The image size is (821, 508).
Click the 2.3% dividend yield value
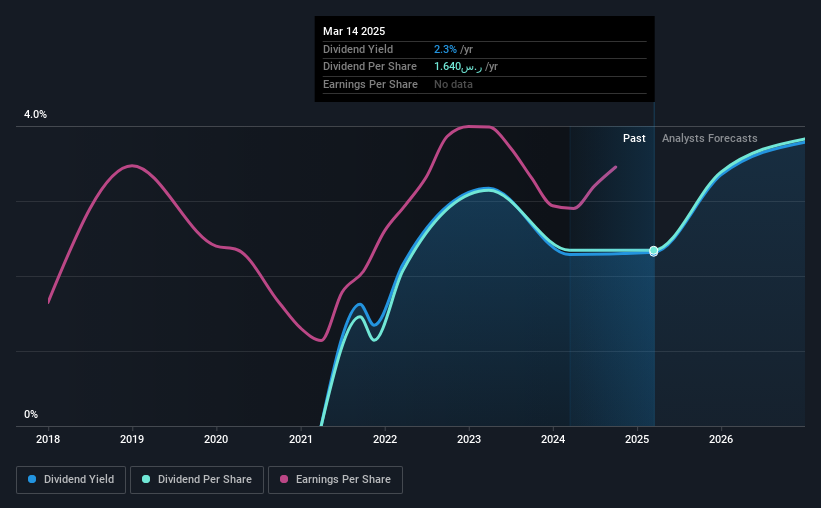pyautogui.click(x=446, y=49)
